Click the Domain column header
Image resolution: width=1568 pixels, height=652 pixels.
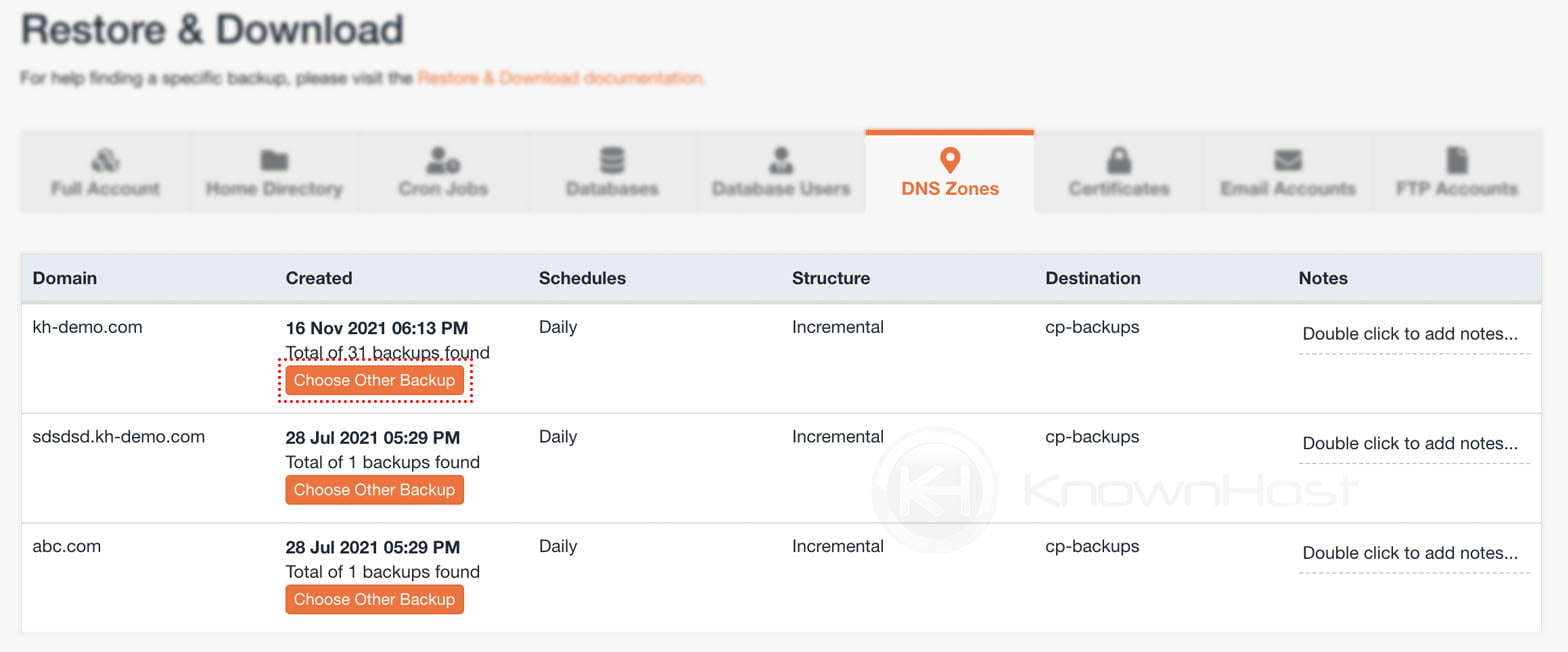point(65,278)
